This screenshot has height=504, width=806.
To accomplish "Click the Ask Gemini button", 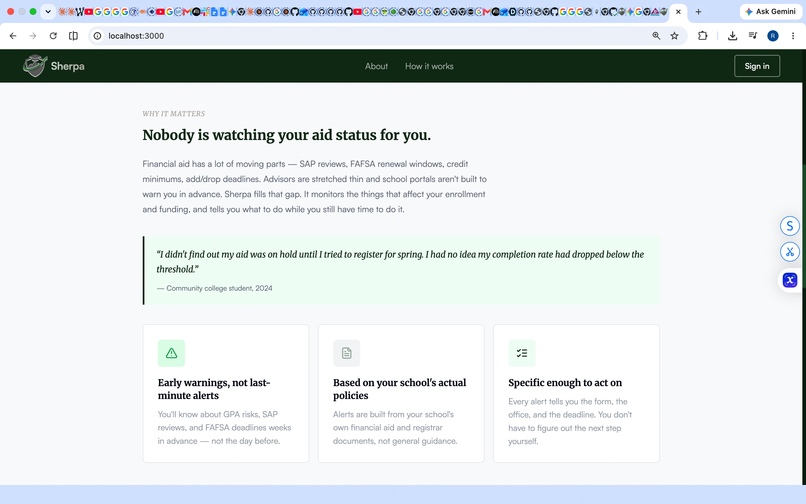I will point(771,12).
